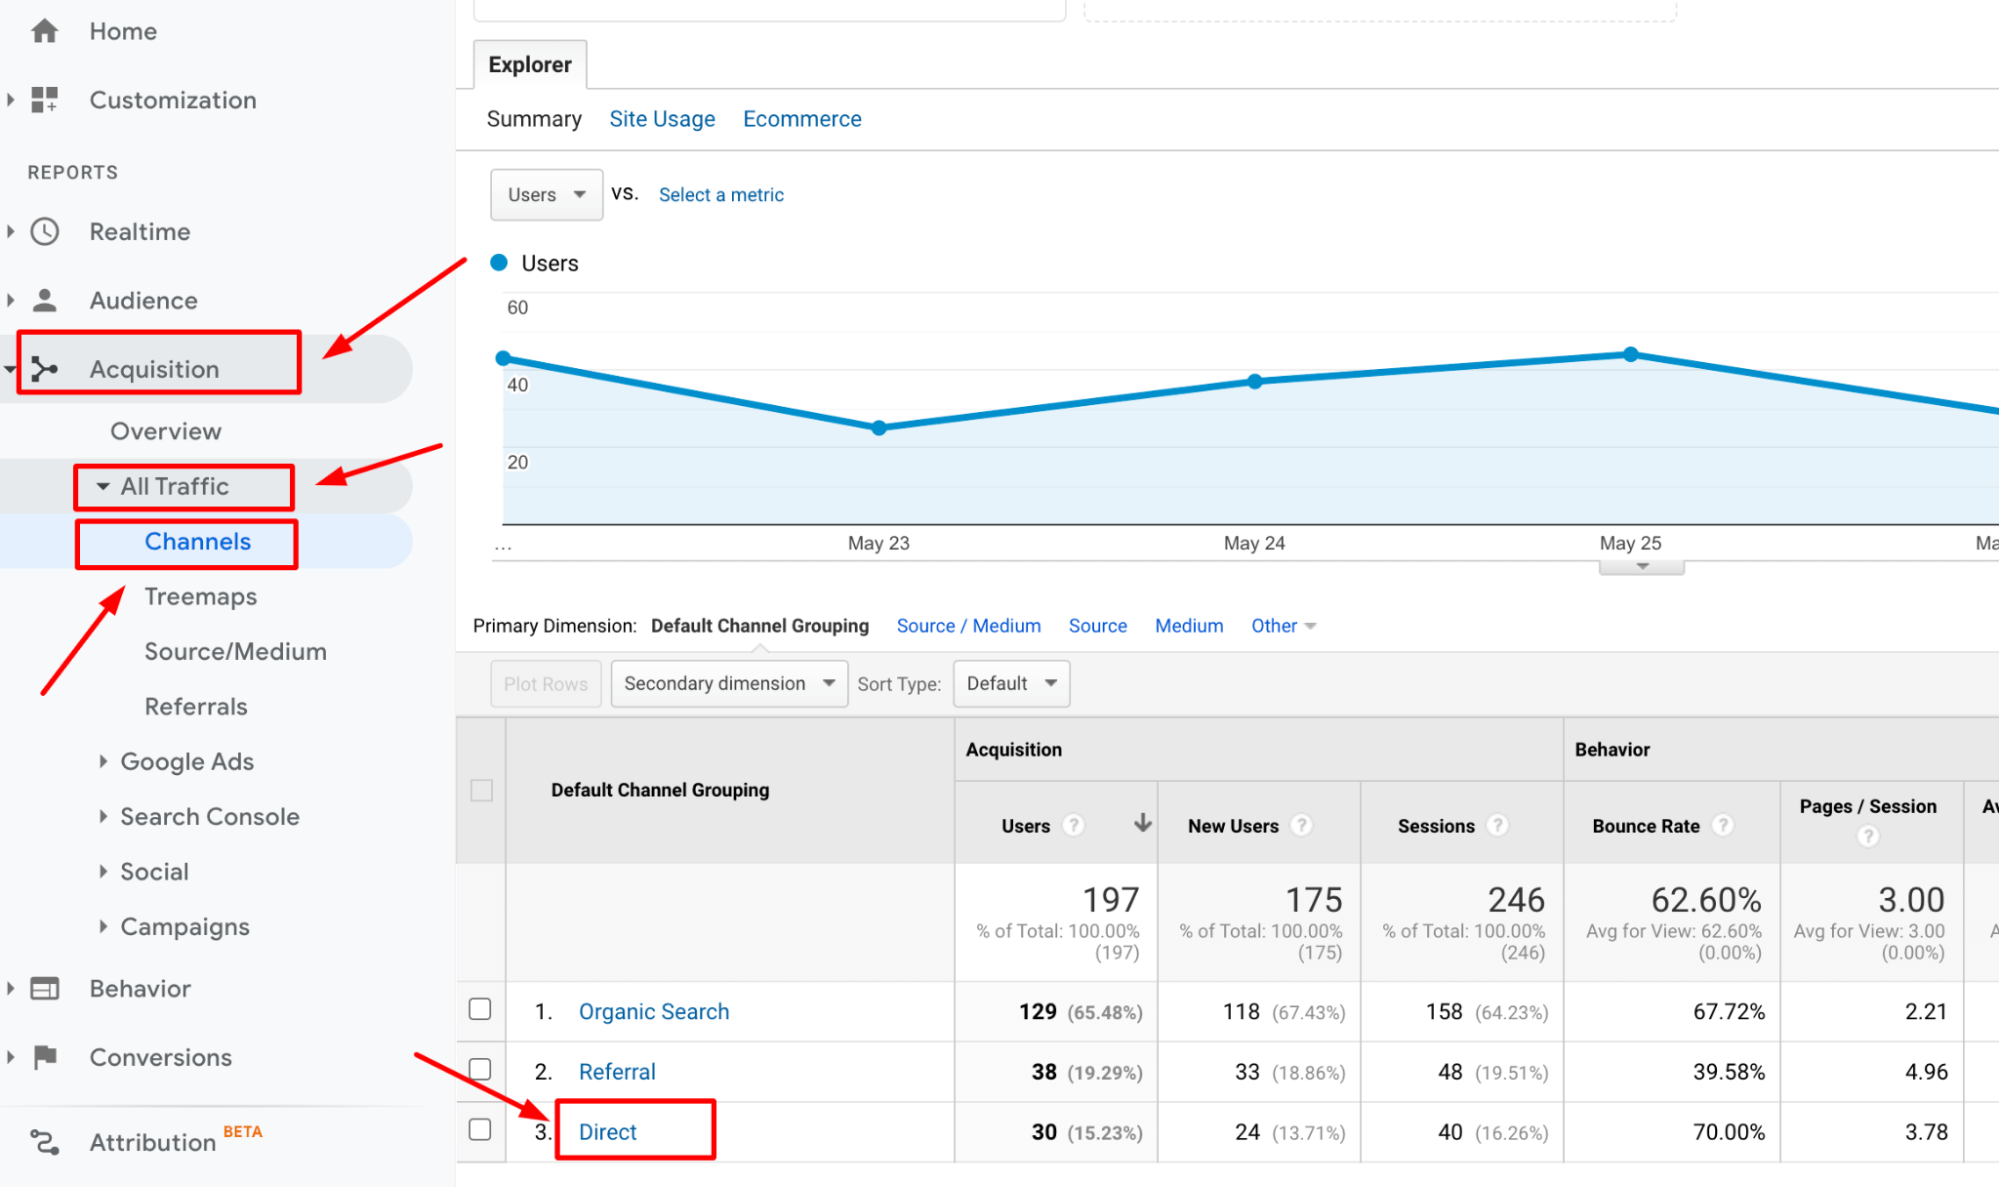1999x1187 pixels.
Task: Click the Realtime clock icon
Action: click(x=45, y=231)
